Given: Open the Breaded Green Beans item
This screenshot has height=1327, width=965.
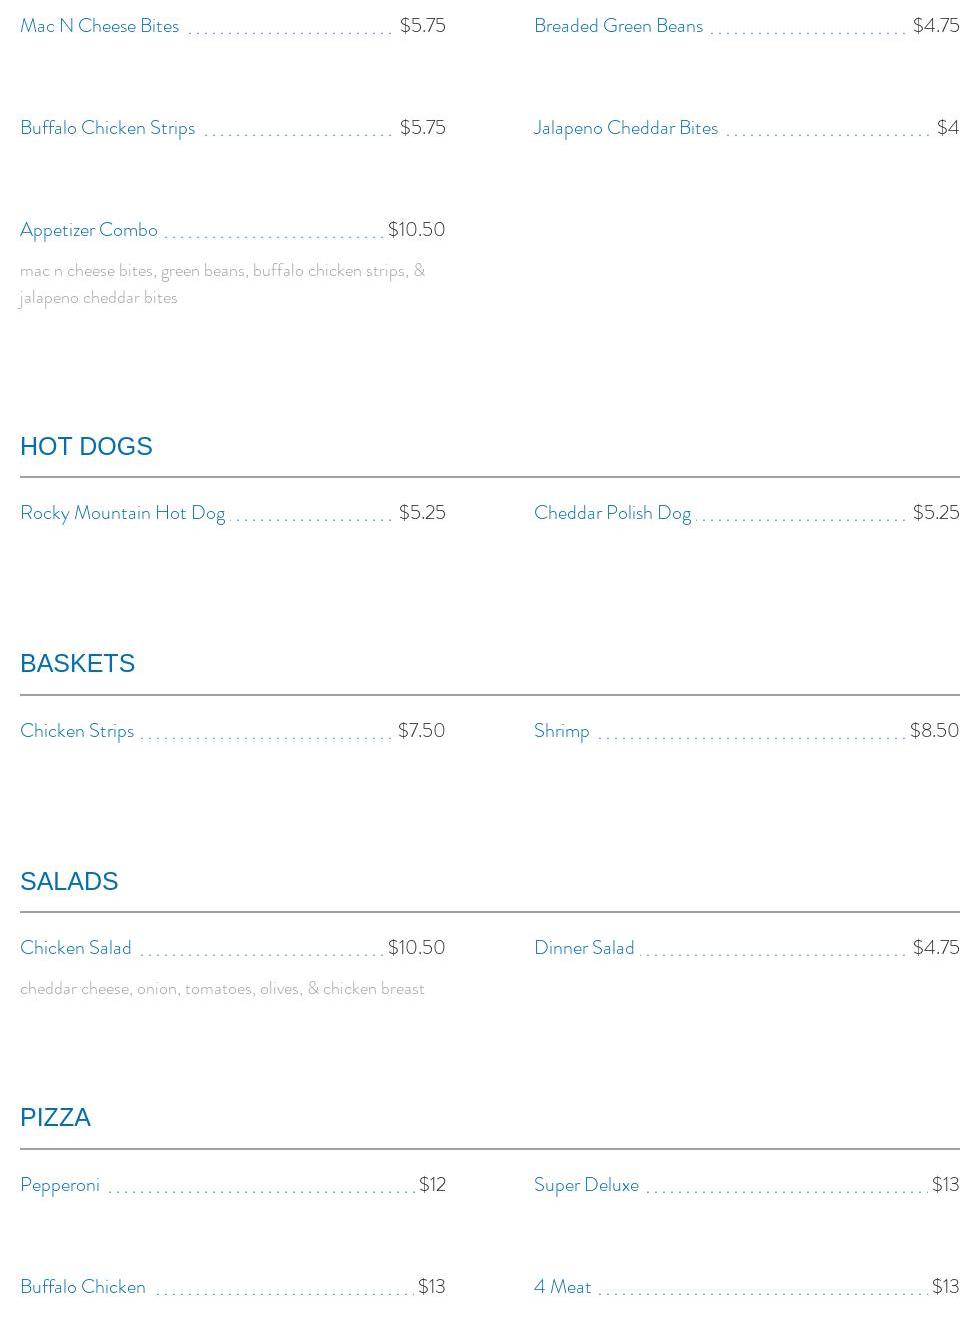Looking at the screenshot, I should pyautogui.click(x=618, y=26).
